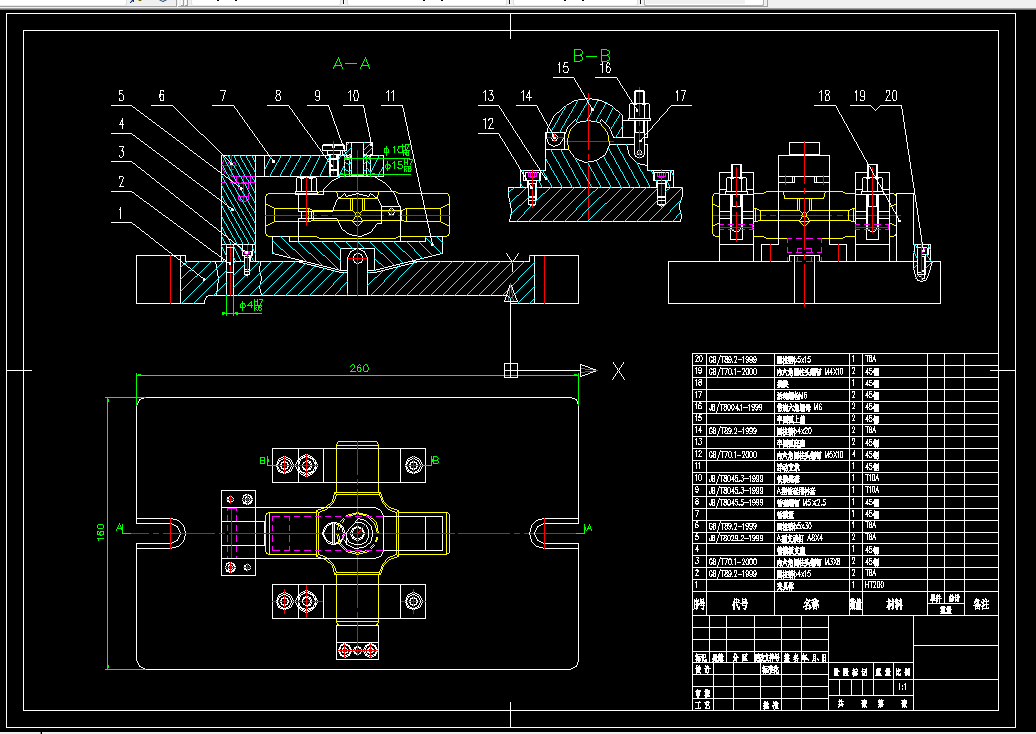Select callout number 20 above right-side view
The image size is (1036, 734).
(x=891, y=96)
